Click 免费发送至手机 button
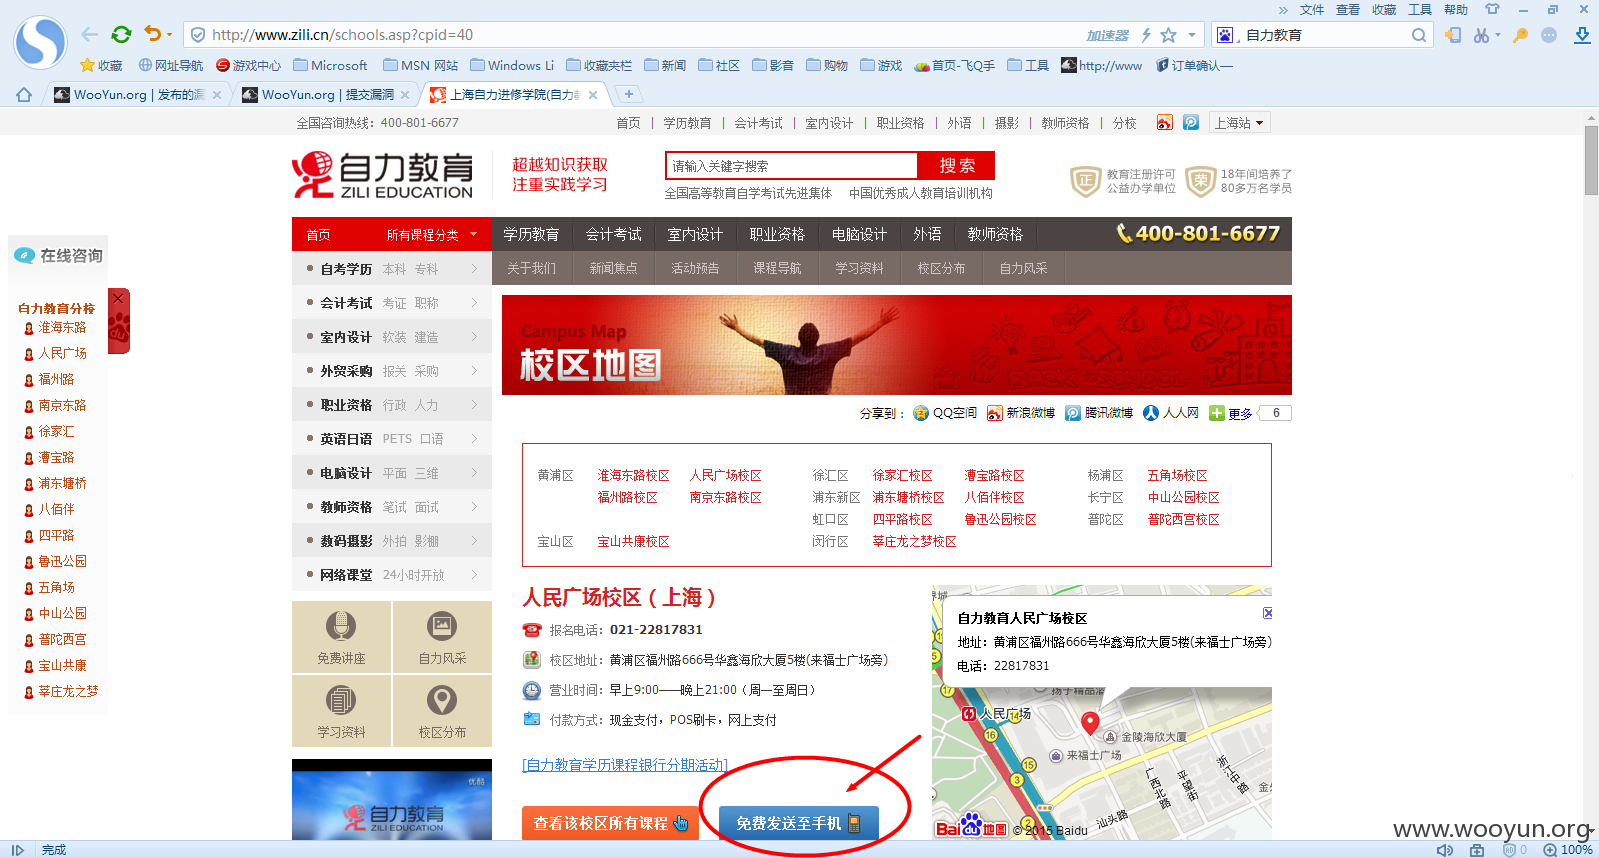The width and height of the screenshot is (1599, 858). [x=798, y=823]
